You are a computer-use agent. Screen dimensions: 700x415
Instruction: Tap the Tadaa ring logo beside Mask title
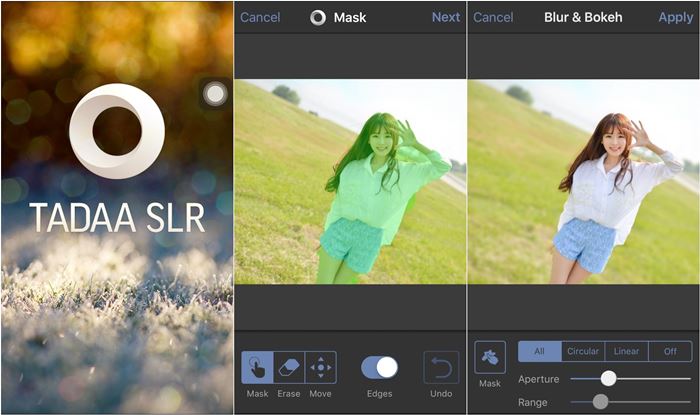pyautogui.click(x=318, y=17)
